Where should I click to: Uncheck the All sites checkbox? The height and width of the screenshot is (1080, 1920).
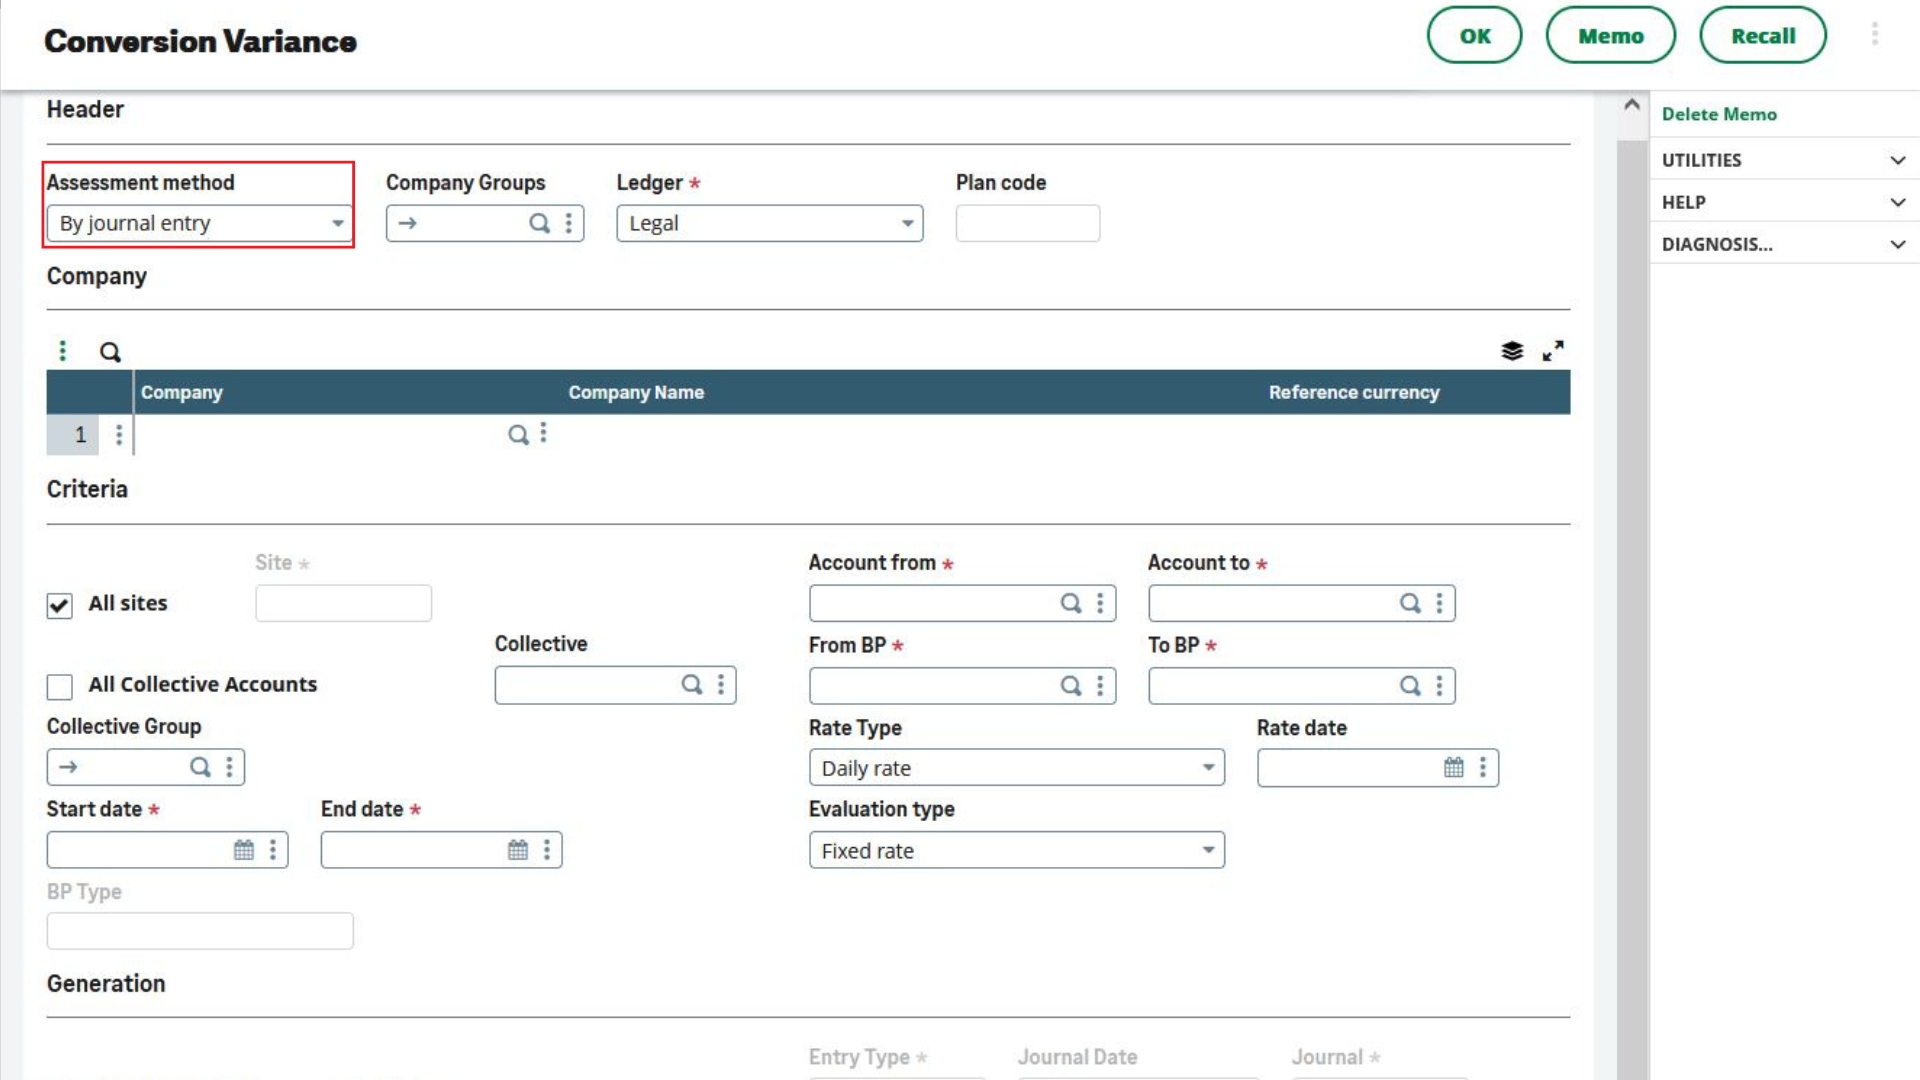coord(59,606)
